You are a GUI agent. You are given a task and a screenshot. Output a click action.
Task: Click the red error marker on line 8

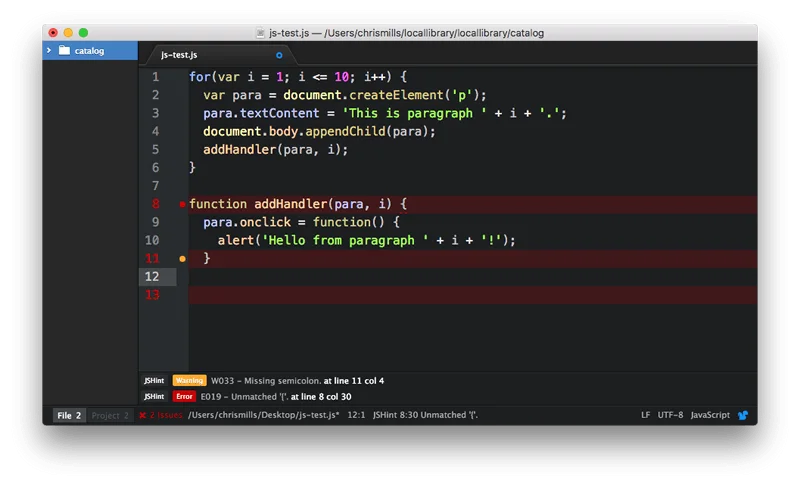click(x=182, y=204)
